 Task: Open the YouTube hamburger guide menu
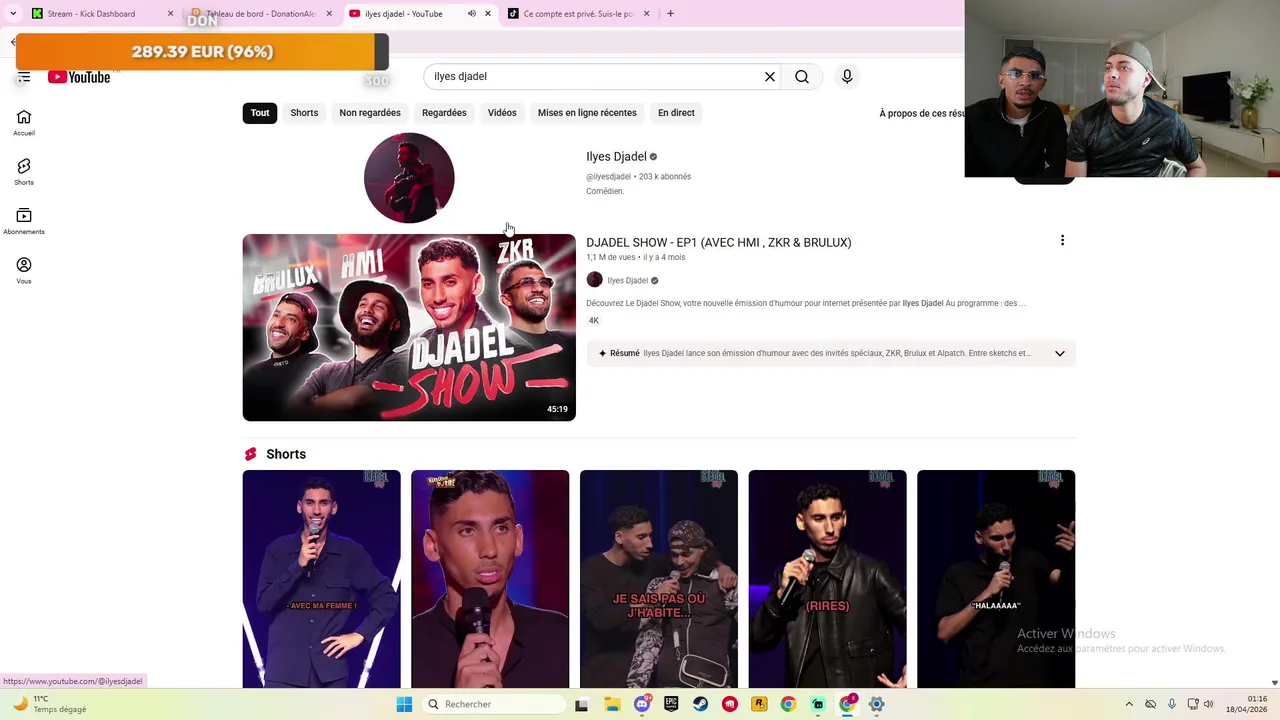[24, 77]
